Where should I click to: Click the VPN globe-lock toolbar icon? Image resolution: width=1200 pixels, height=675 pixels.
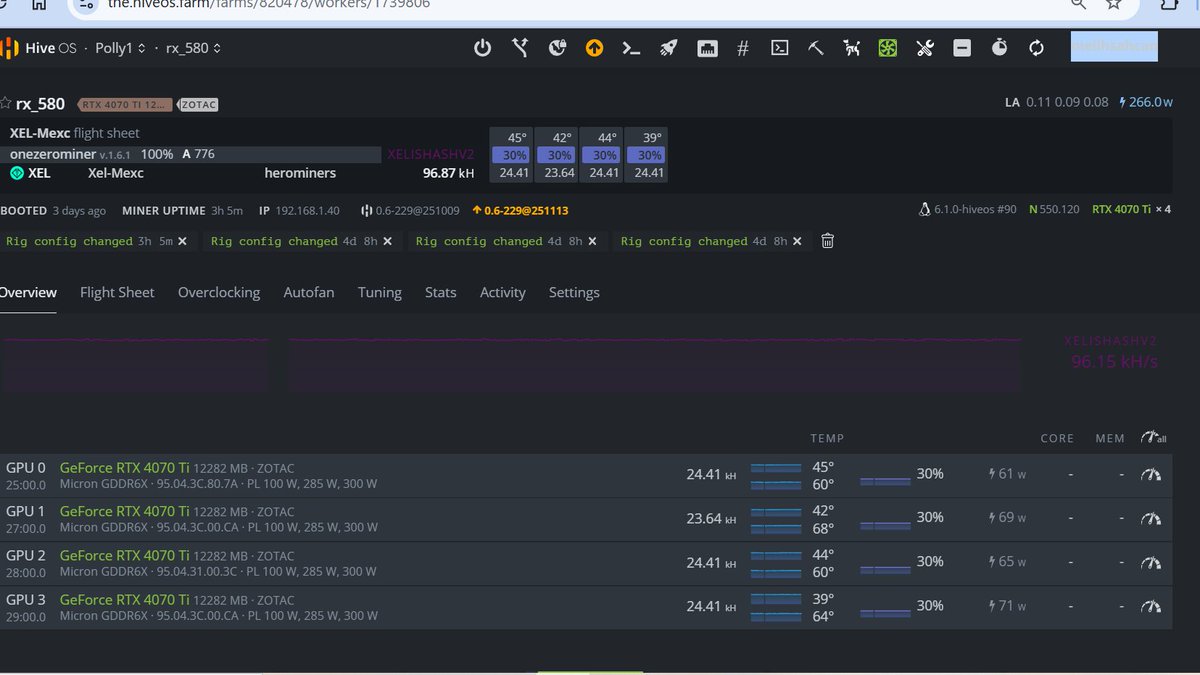[x=557, y=47]
